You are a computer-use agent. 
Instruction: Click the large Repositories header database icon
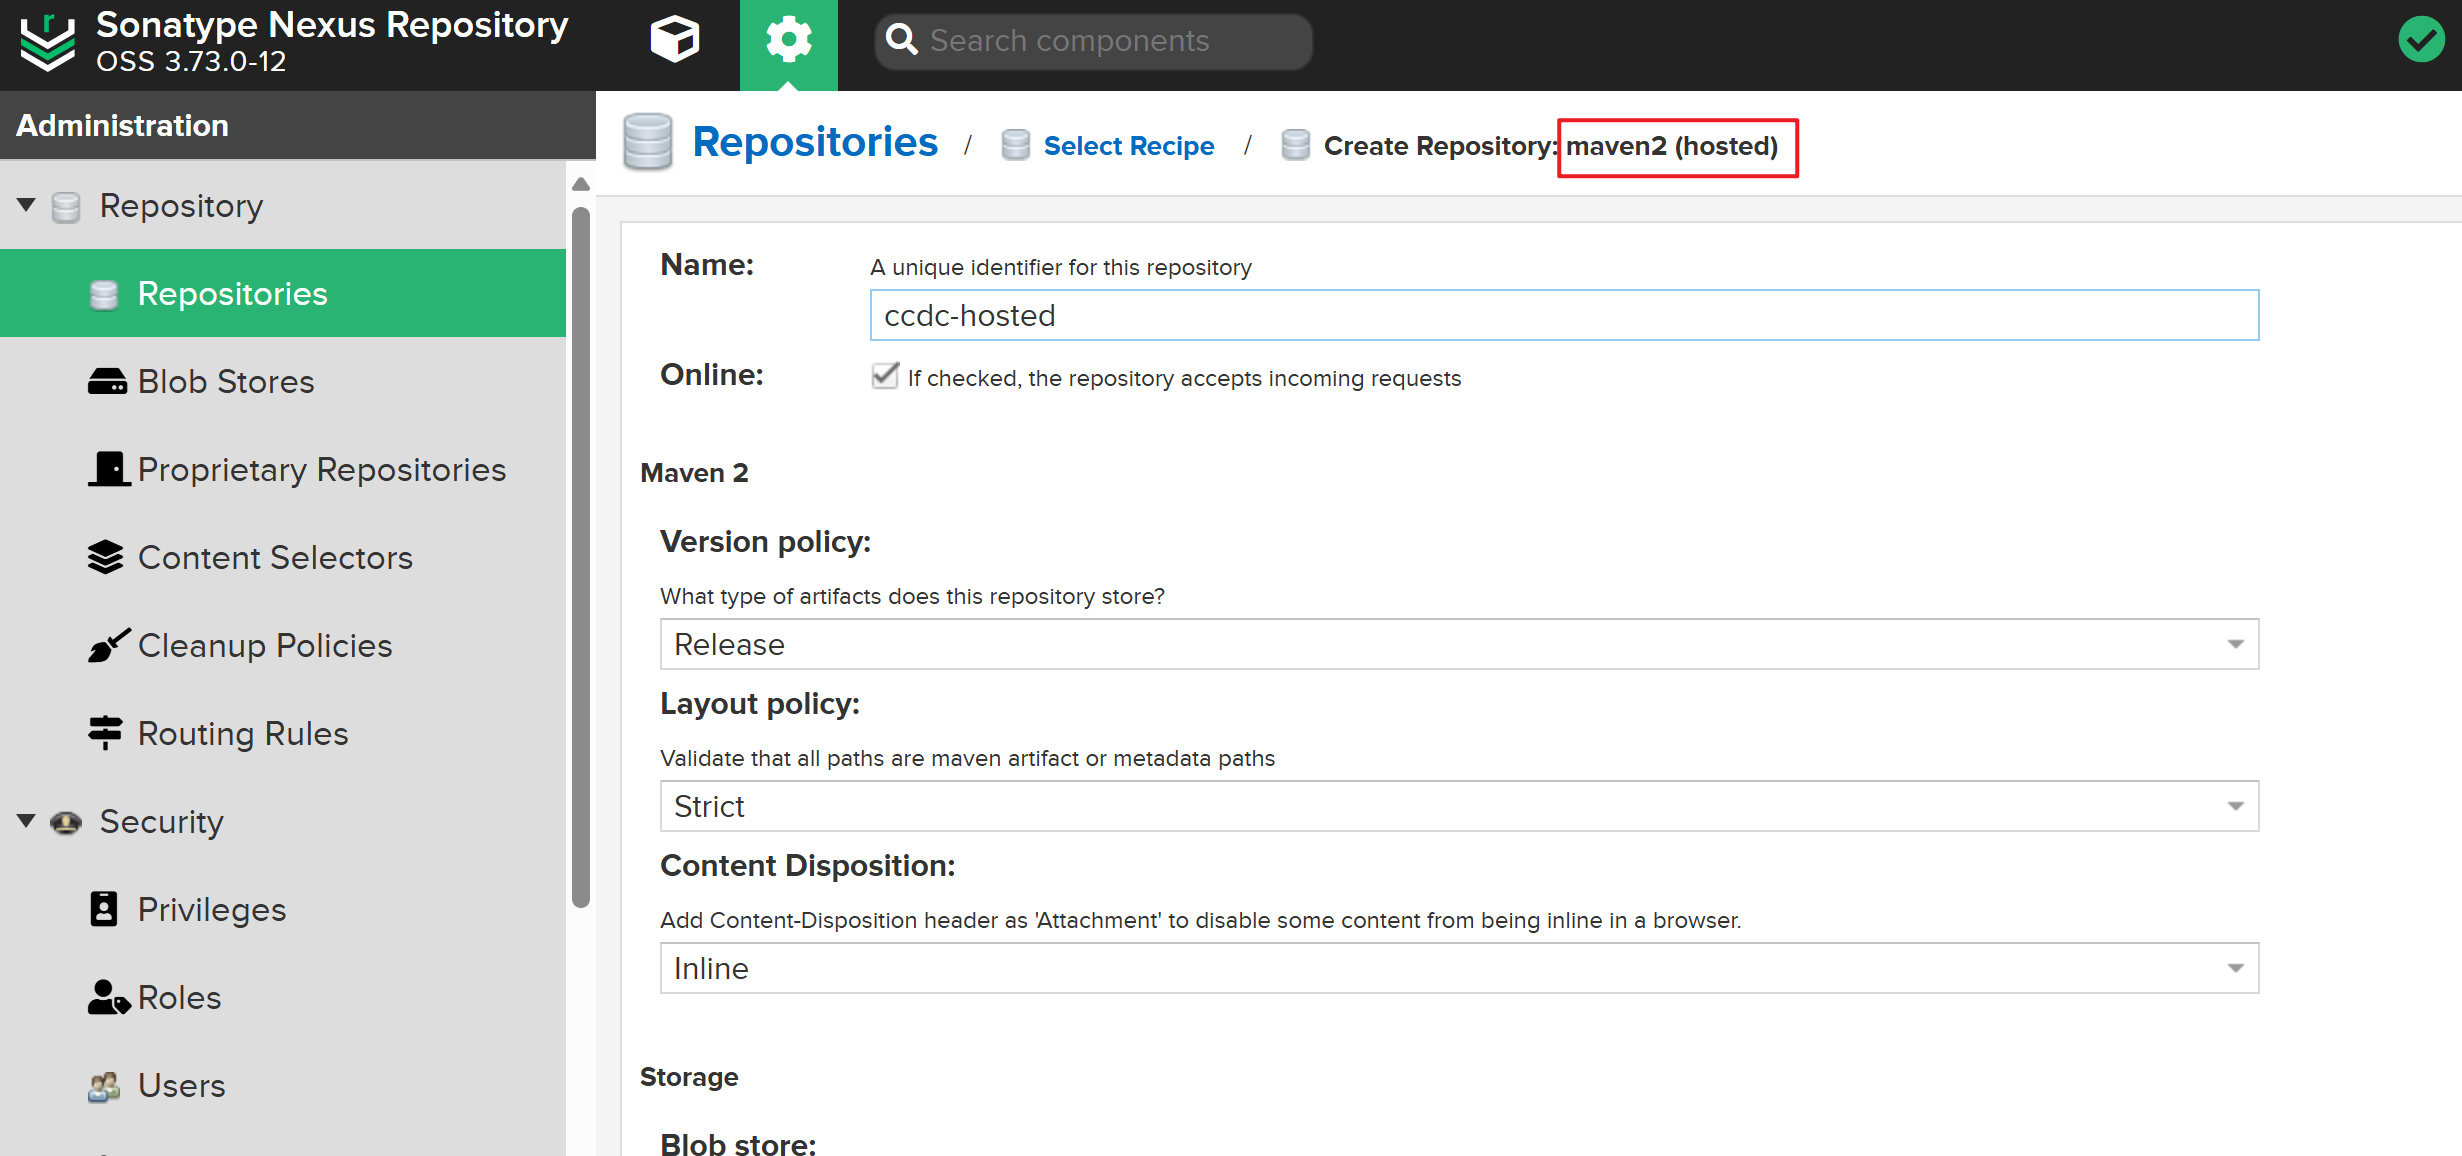click(648, 142)
